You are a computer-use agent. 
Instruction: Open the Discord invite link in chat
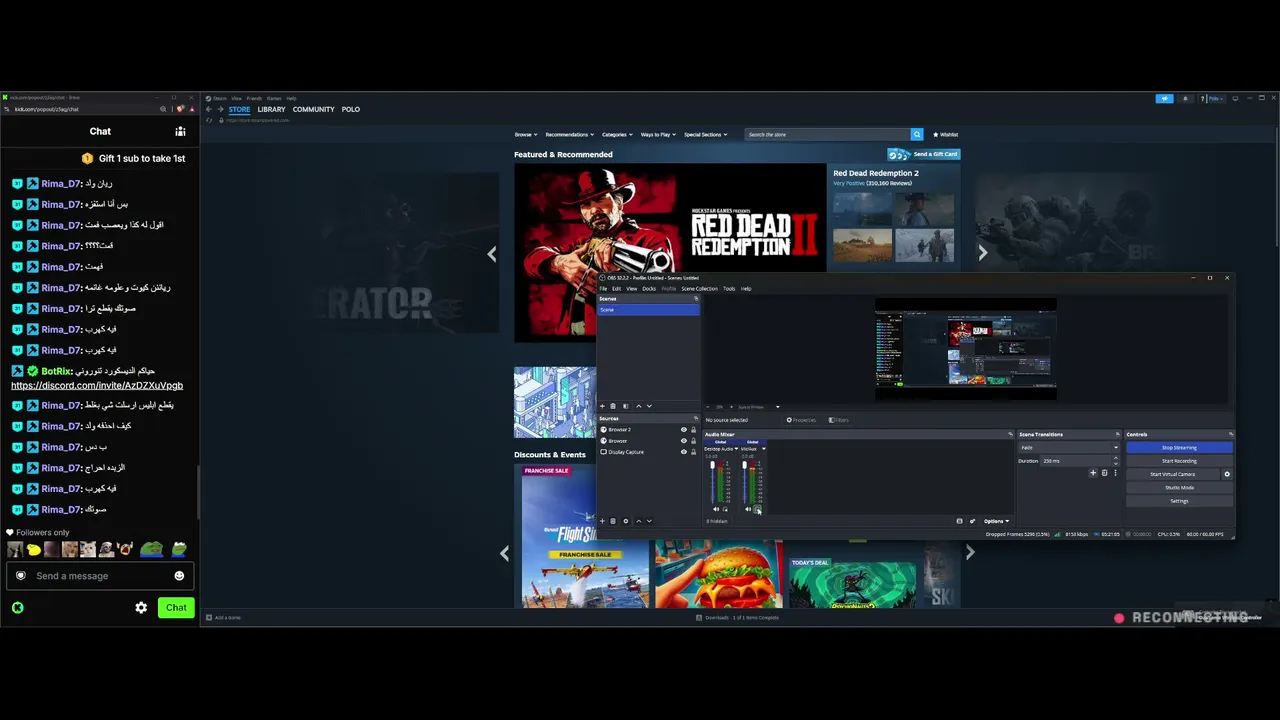pyautogui.click(x=97, y=385)
